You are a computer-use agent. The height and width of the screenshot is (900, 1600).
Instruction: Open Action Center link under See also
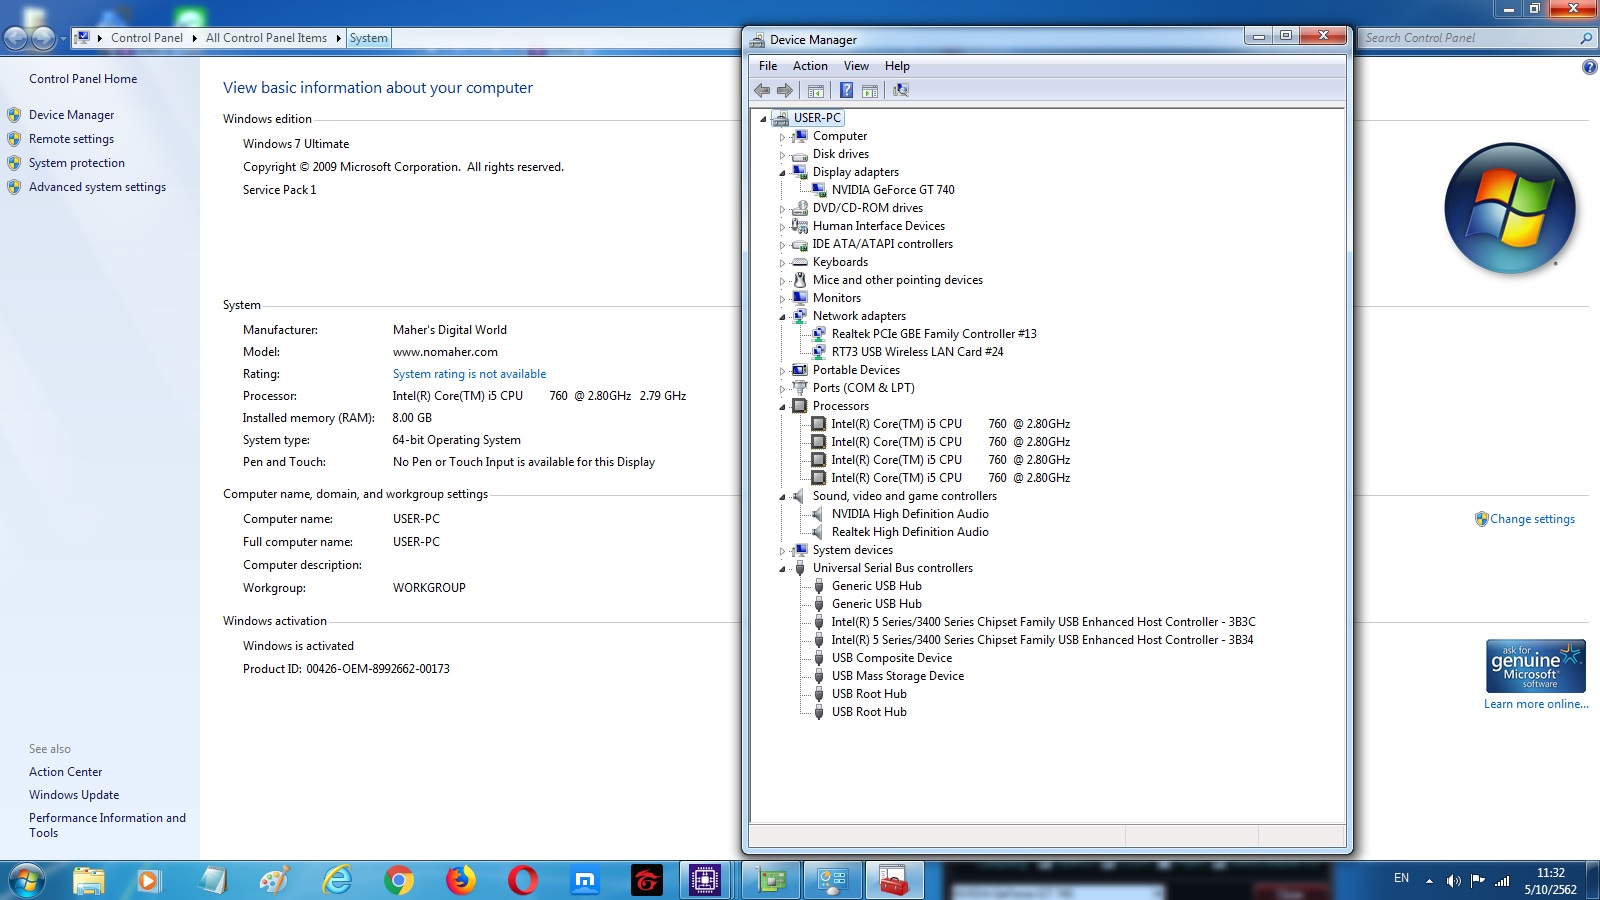pyautogui.click(x=66, y=772)
